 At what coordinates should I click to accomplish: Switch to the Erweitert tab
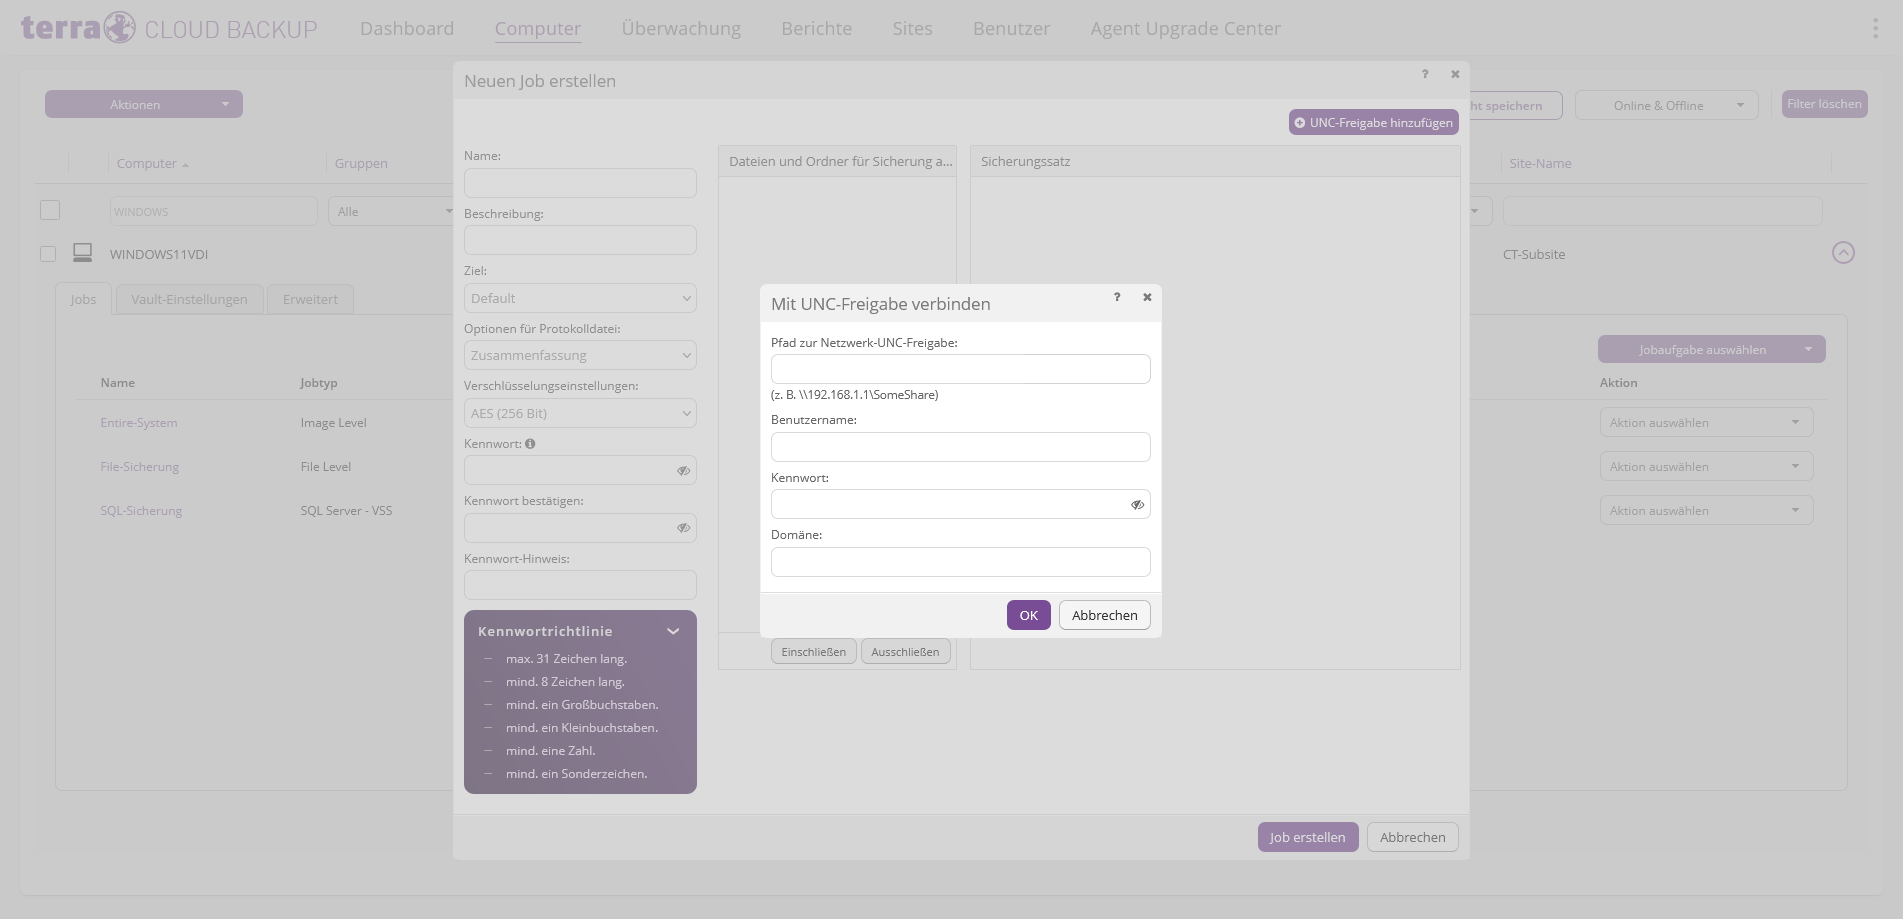310,299
